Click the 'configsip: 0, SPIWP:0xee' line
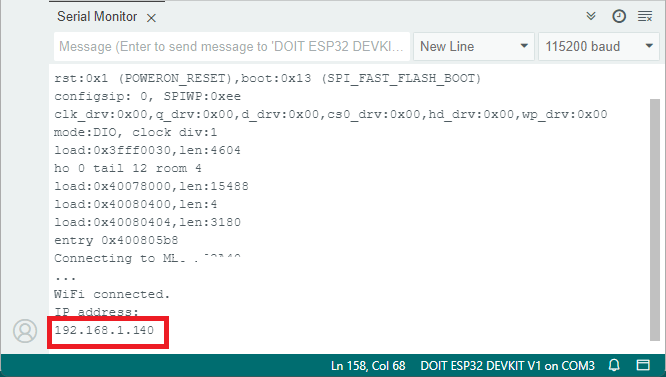 click(x=147, y=96)
